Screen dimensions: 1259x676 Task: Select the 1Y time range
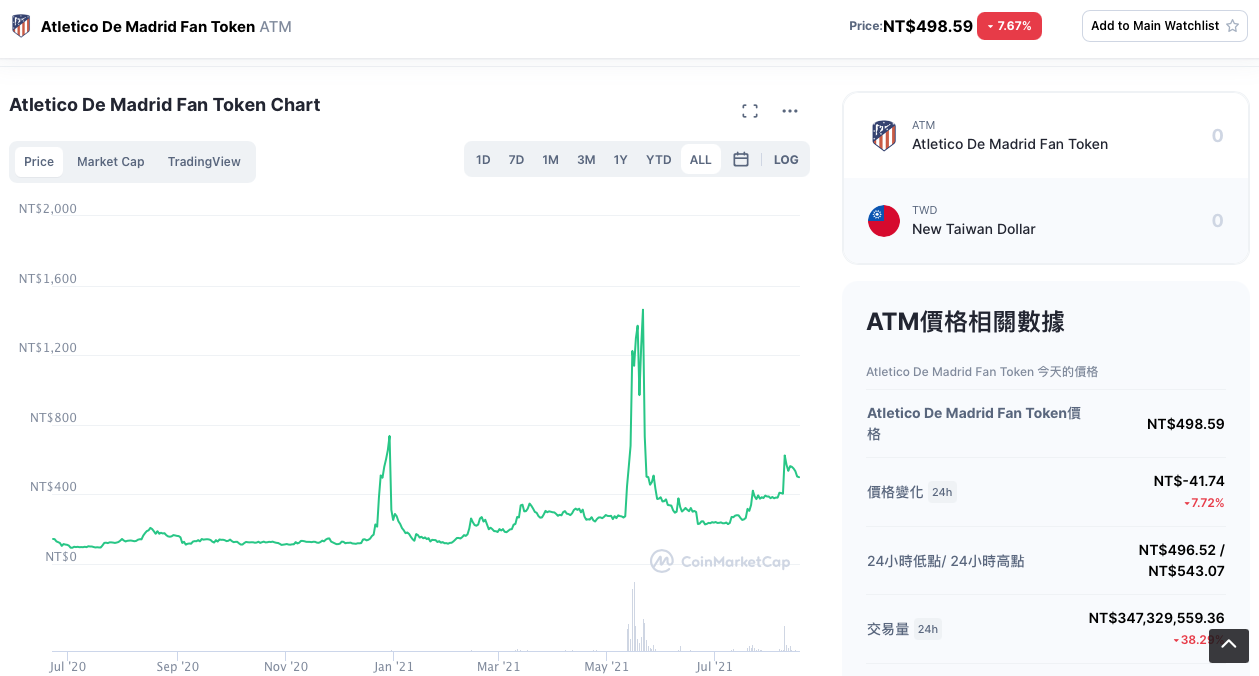tap(621, 159)
